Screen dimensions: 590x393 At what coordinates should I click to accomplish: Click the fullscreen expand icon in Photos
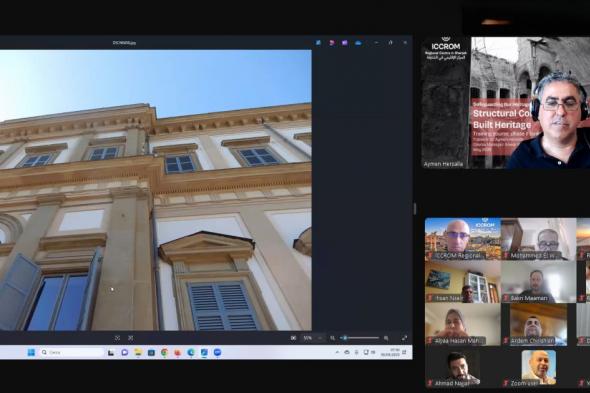pos(404,338)
